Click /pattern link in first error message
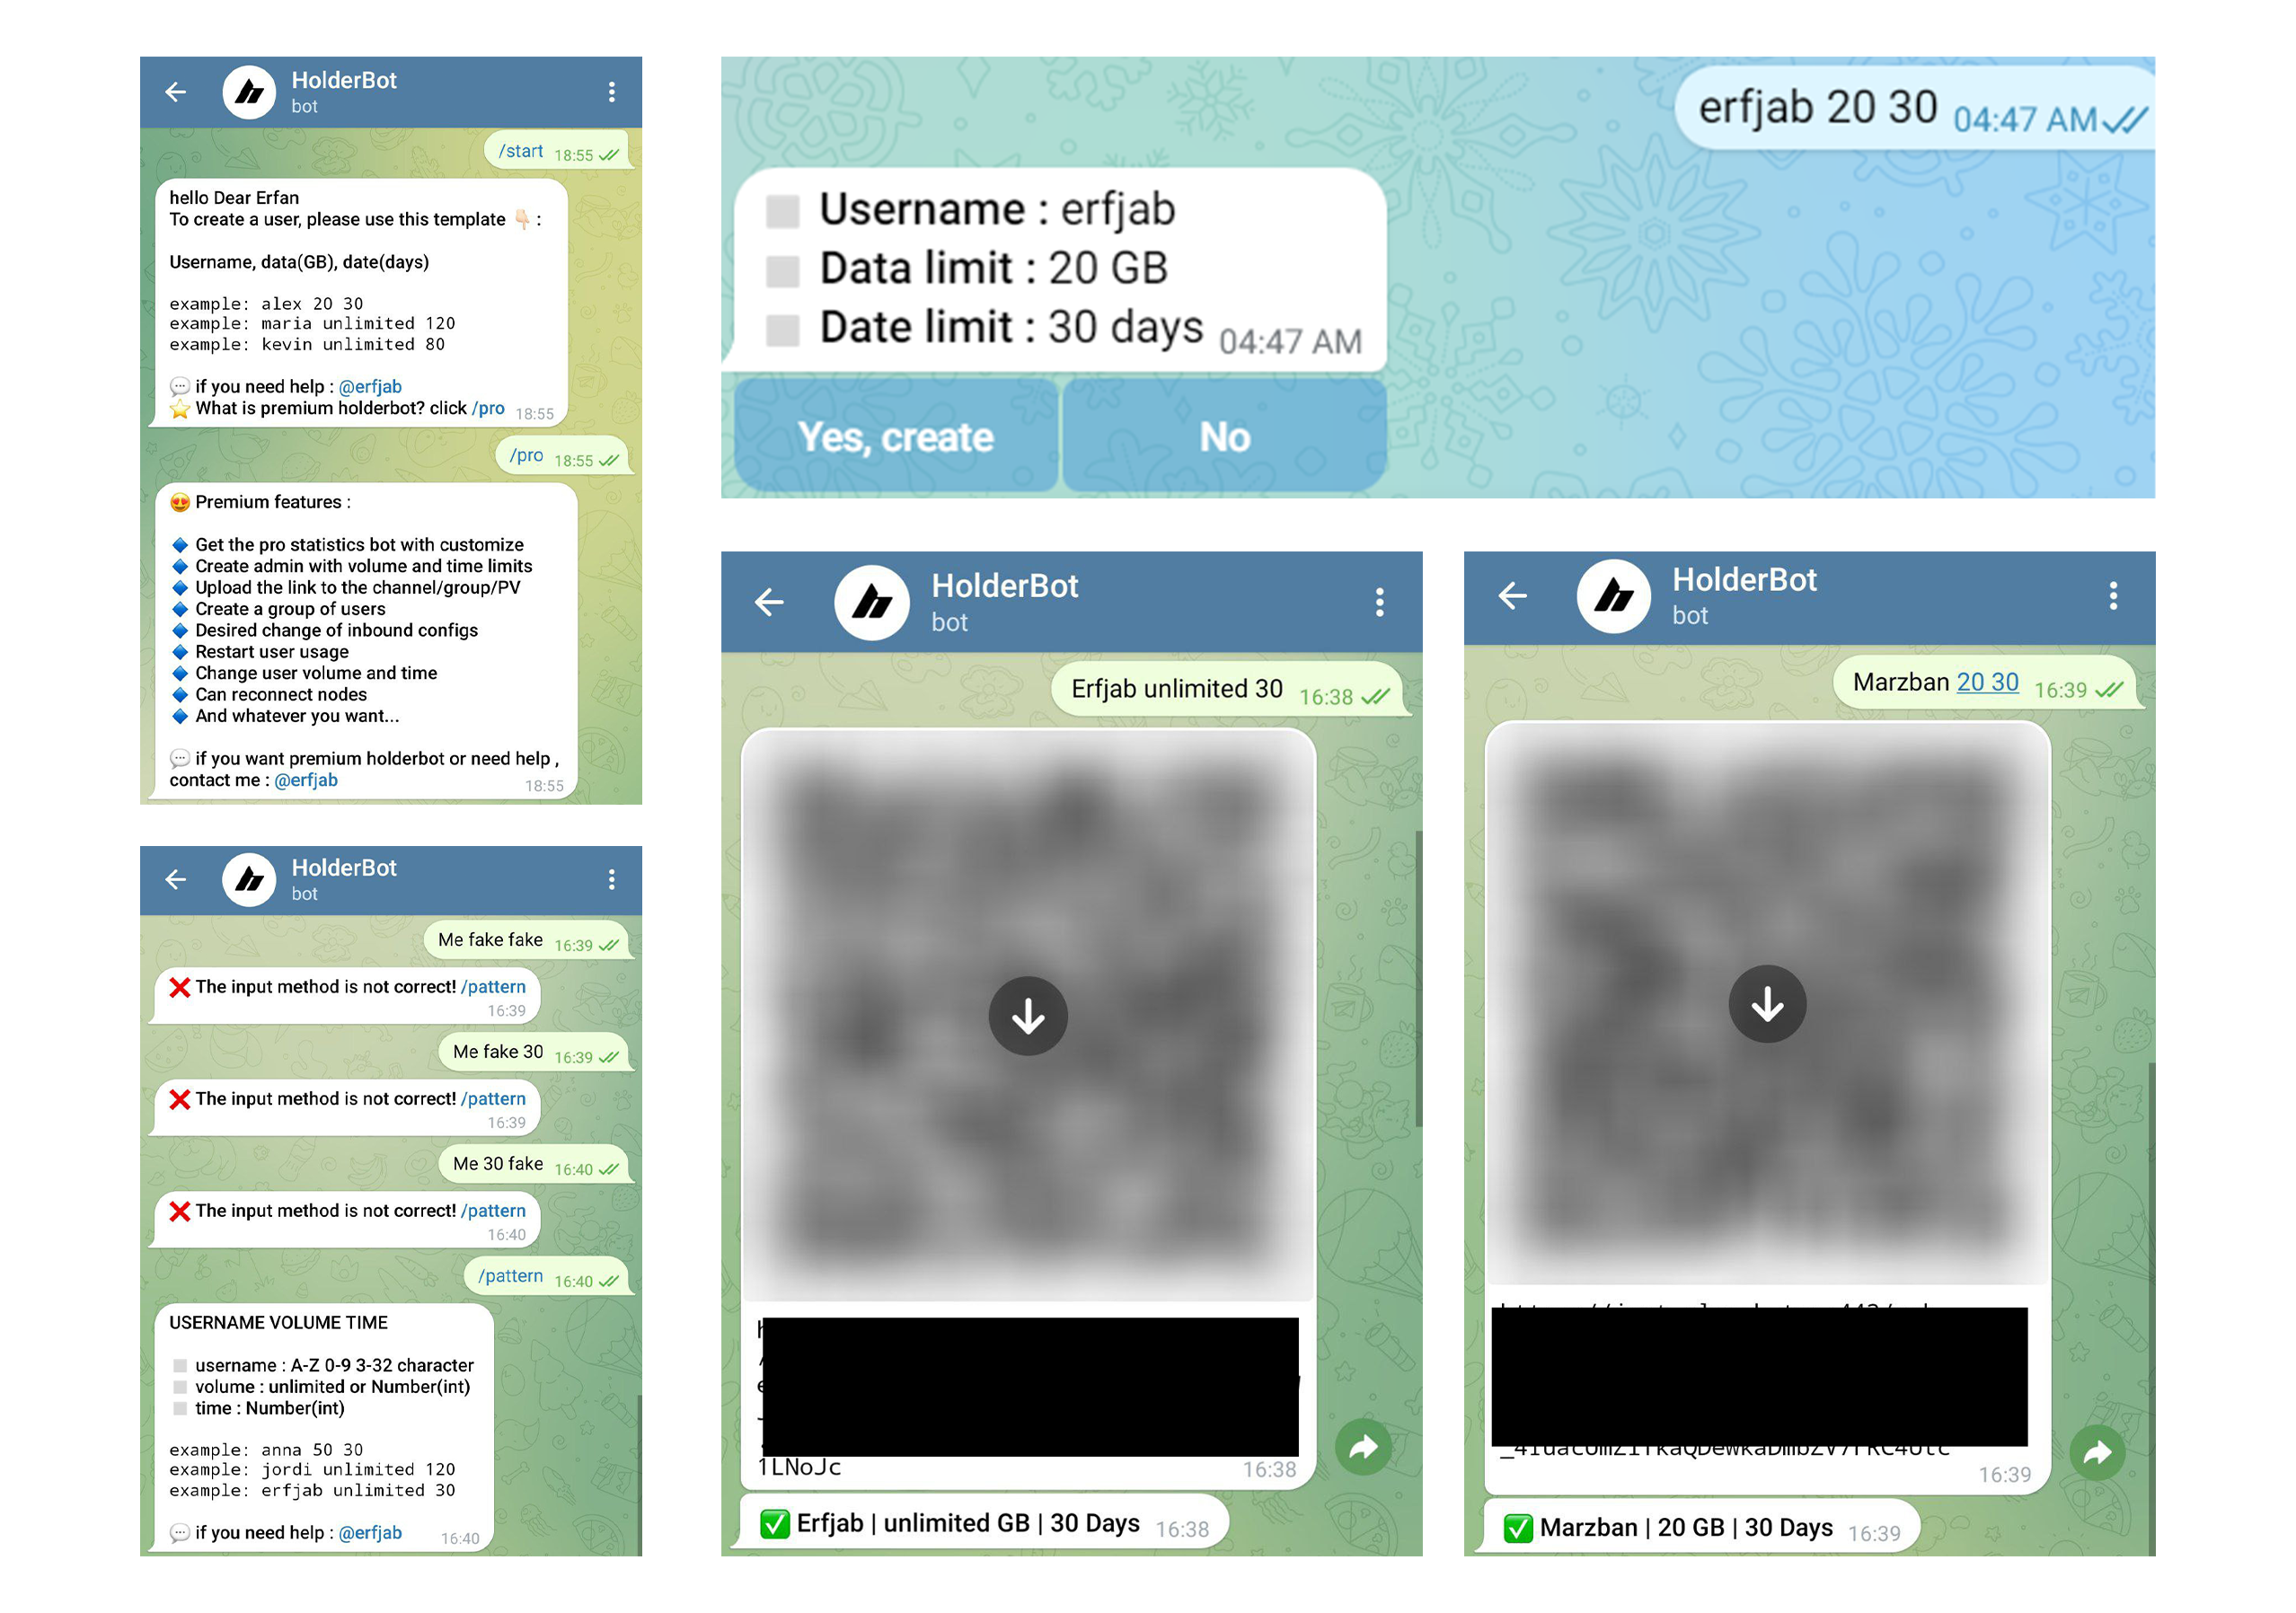The height and width of the screenshot is (1613, 2296). click(493, 986)
